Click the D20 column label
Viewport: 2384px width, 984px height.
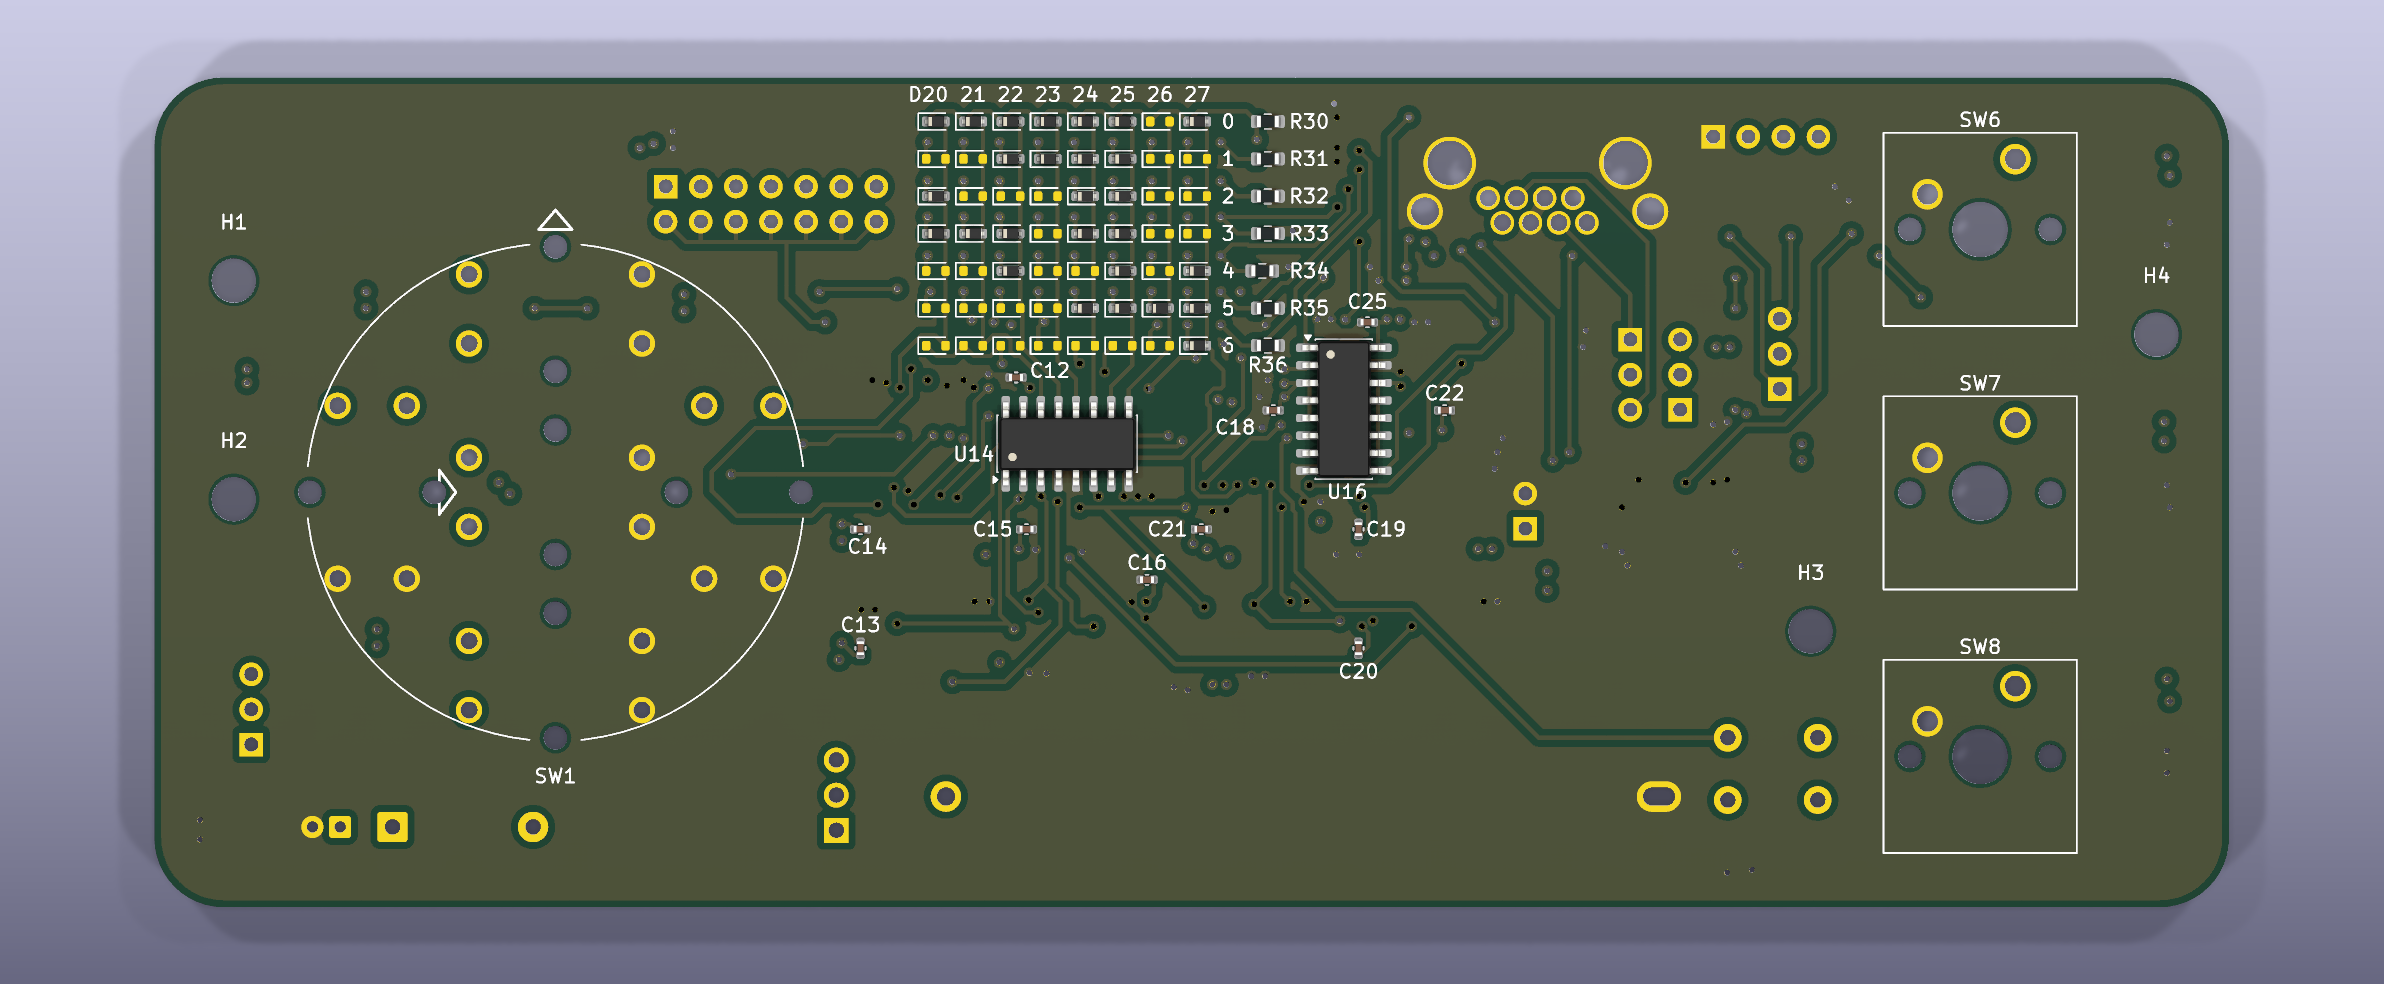[928, 95]
